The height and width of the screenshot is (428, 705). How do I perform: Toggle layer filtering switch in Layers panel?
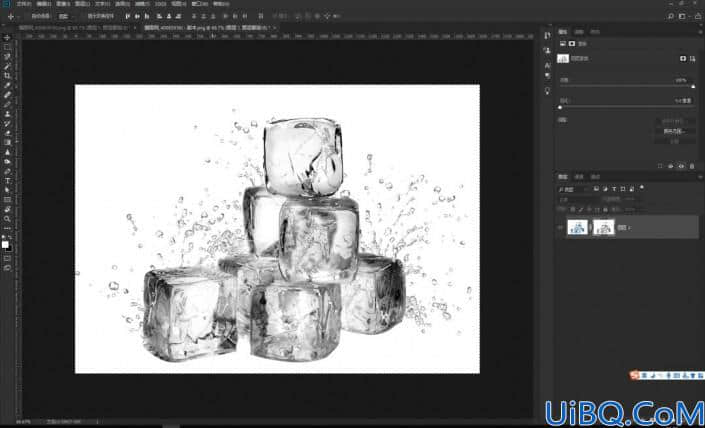[642, 188]
